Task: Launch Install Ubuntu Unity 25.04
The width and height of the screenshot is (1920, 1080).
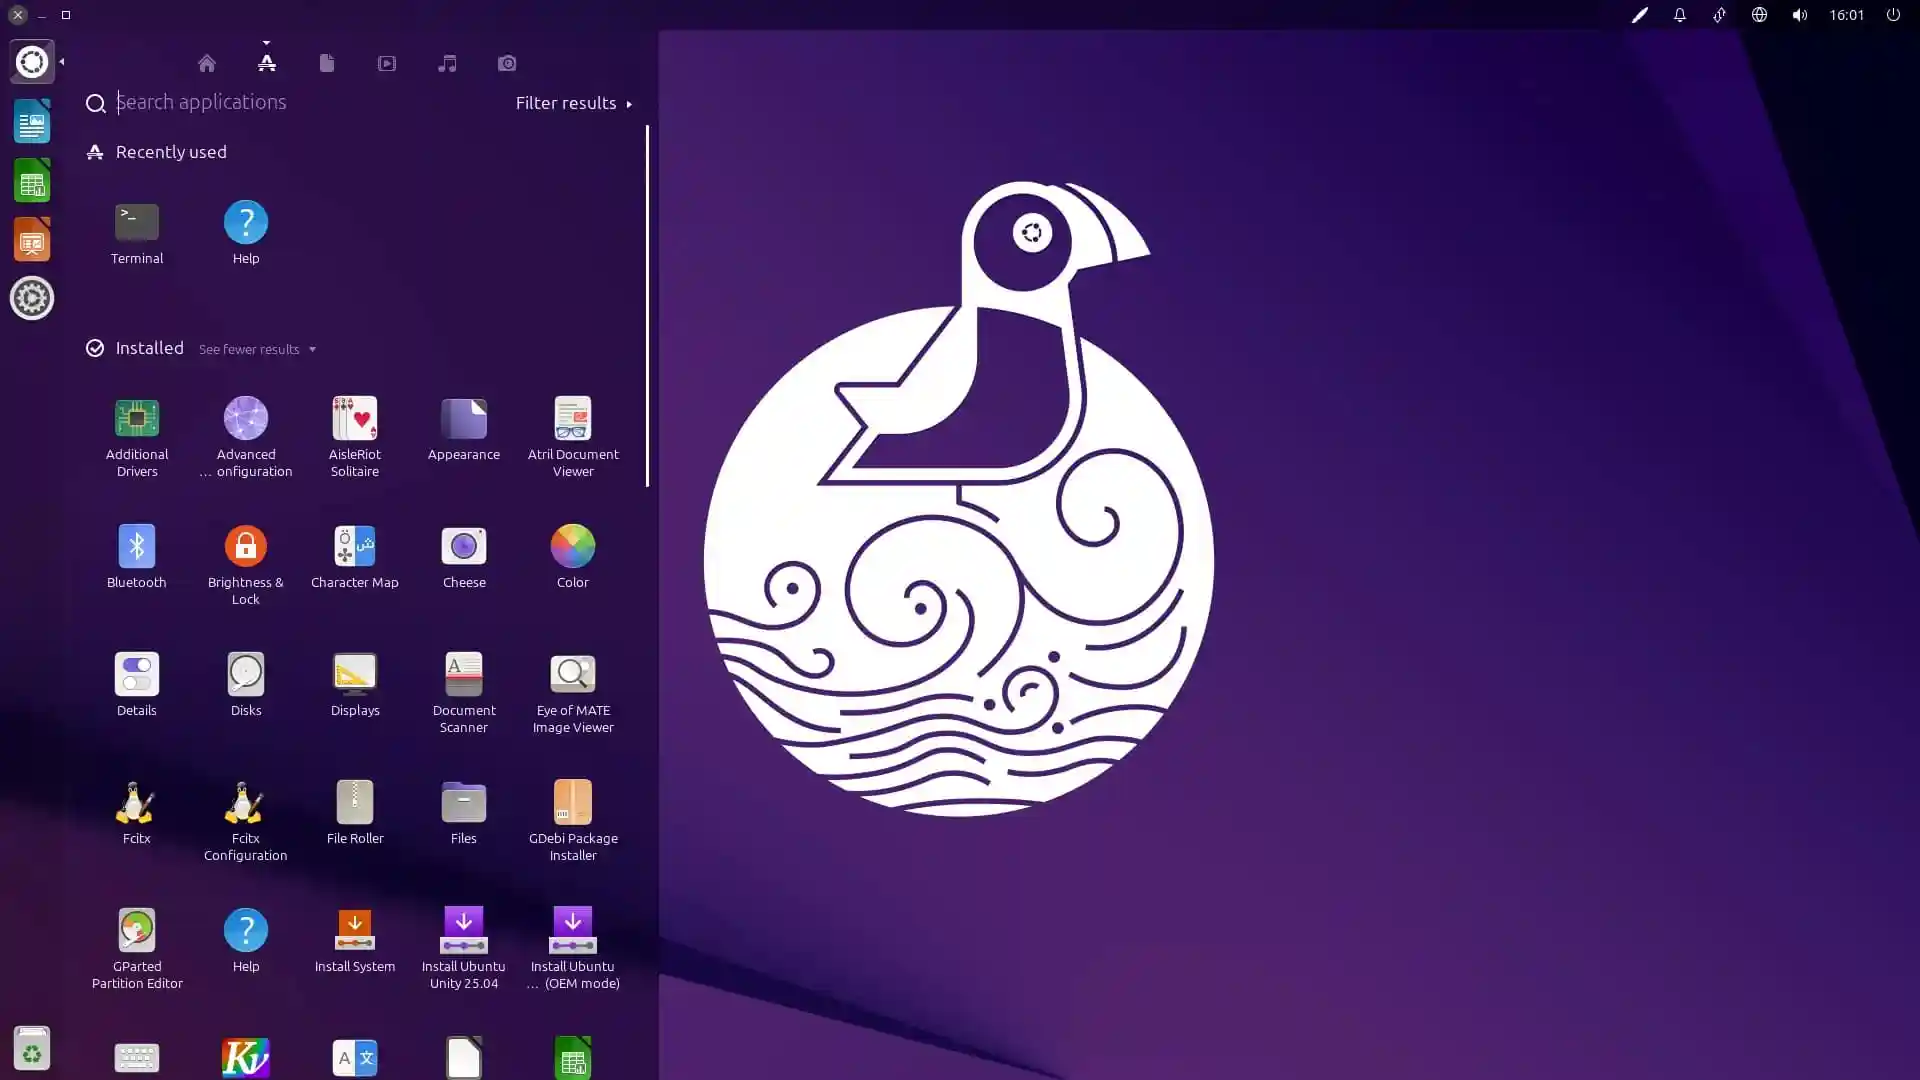Action: click(463, 928)
